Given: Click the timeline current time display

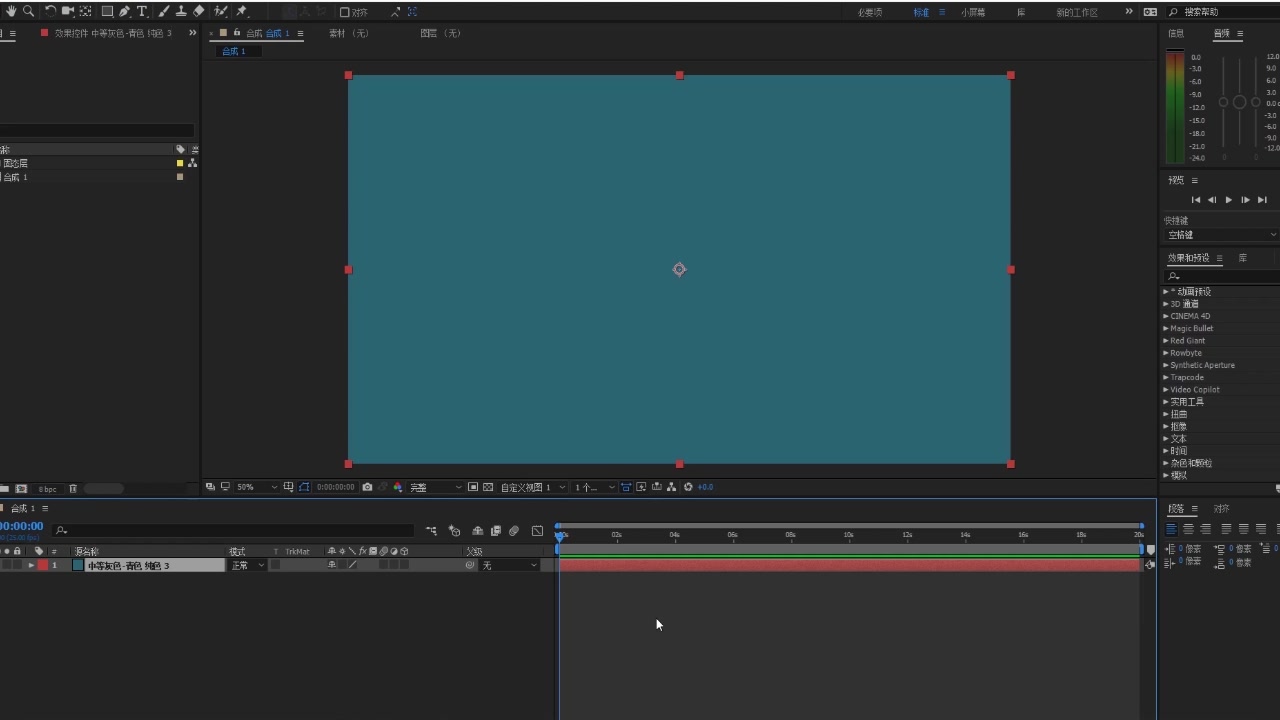Looking at the screenshot, I should (20, 526).
